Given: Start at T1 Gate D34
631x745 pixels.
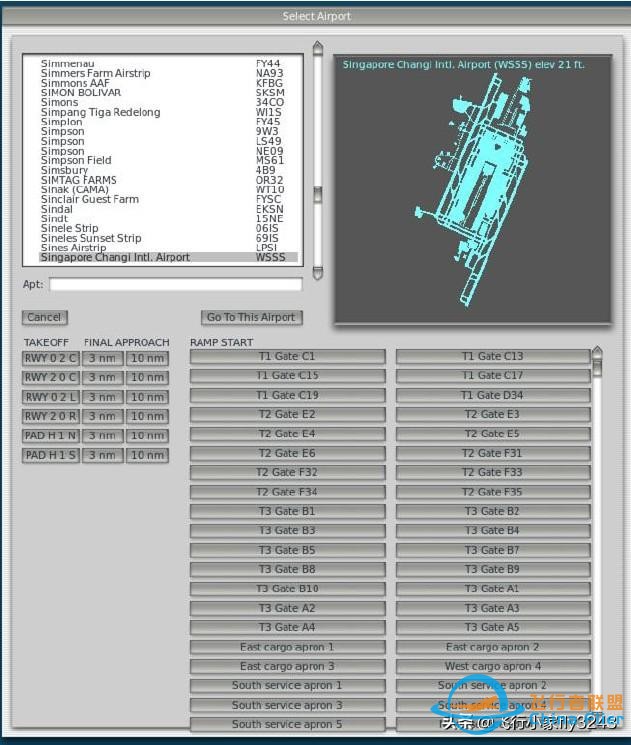Looking at the screenshot, I should coord(493,395).
